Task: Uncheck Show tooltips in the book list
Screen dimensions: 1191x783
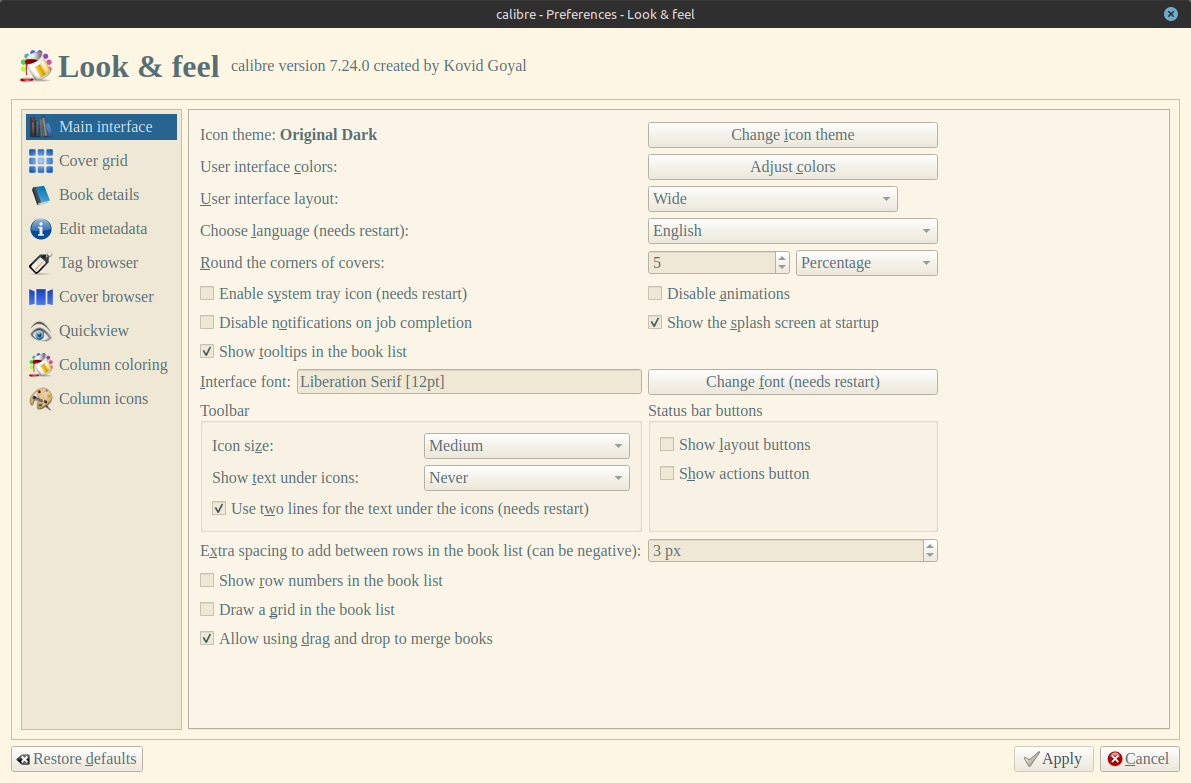Action: (207, 351)
